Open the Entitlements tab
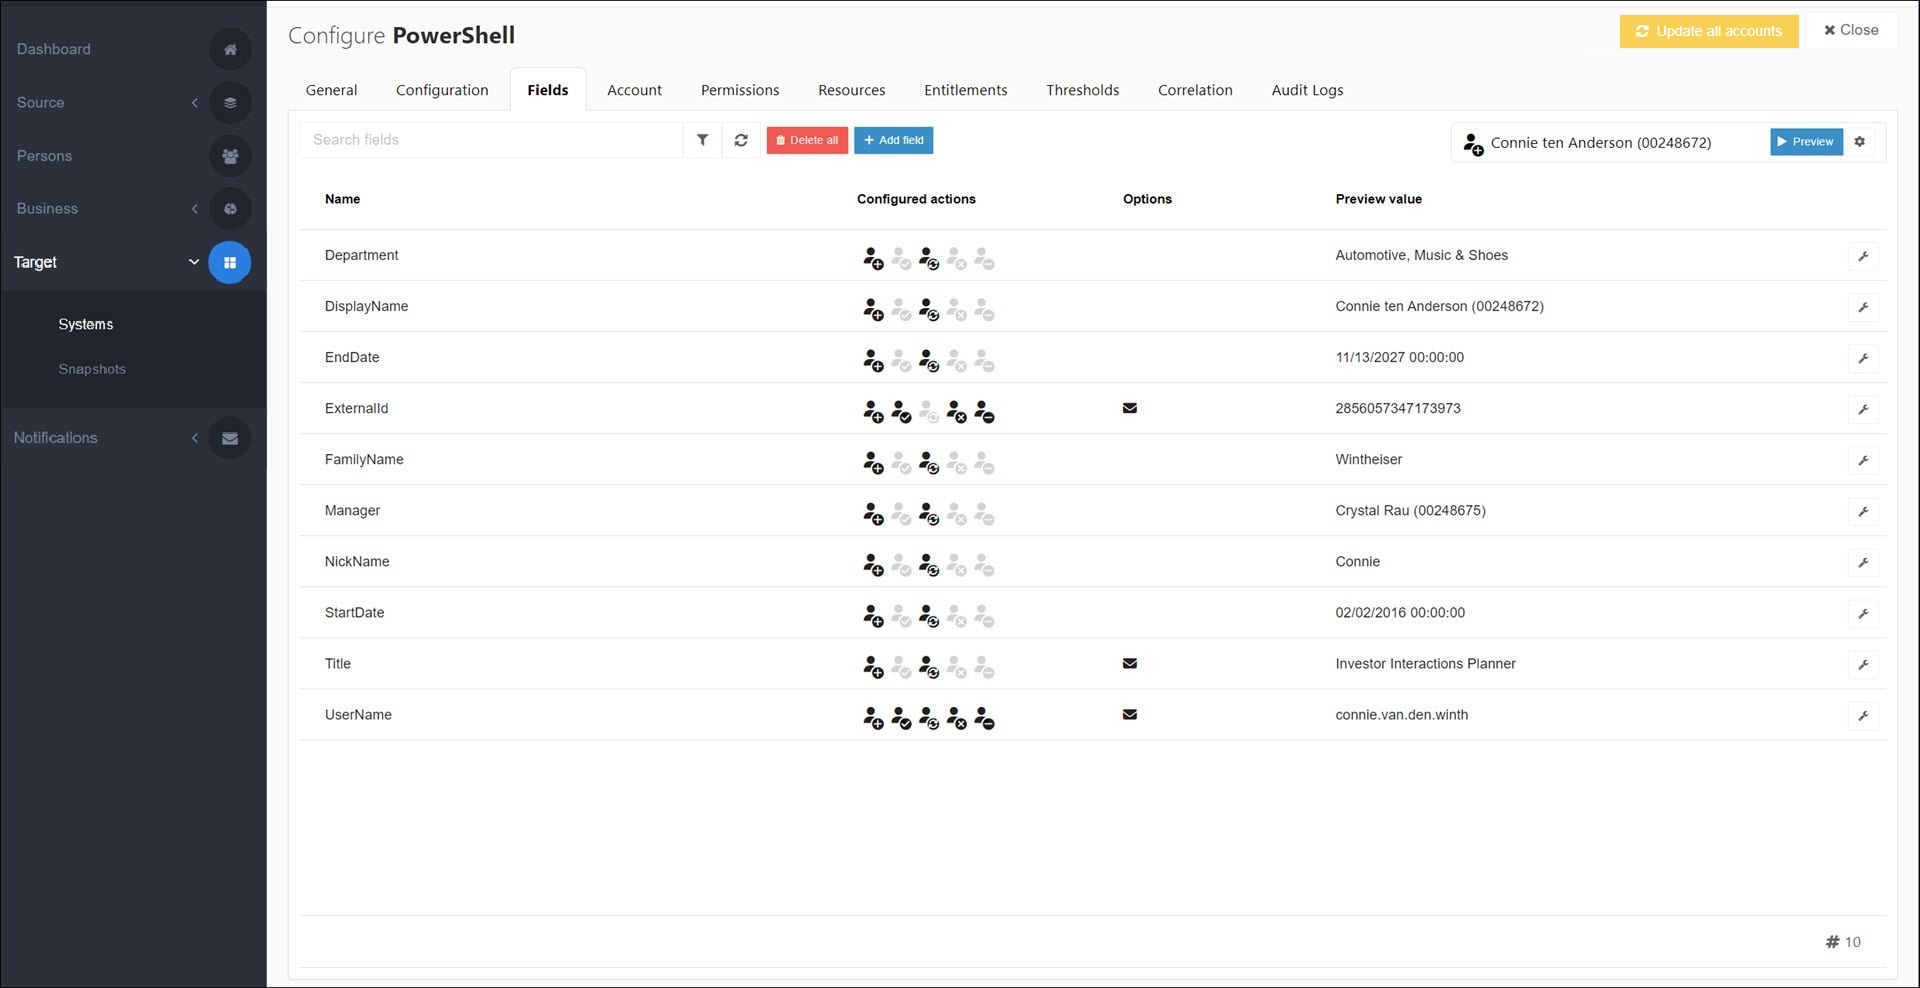Screen dimensions: 1920x988 click(966, 90)
